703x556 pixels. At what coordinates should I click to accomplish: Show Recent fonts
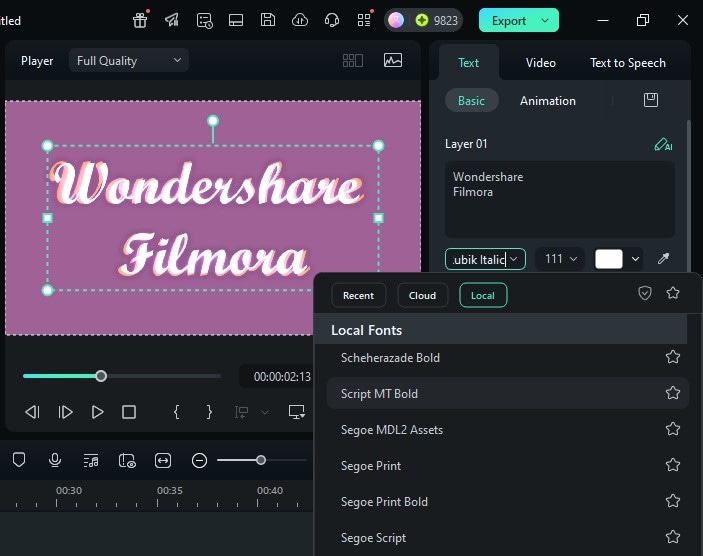pos(358,295)
